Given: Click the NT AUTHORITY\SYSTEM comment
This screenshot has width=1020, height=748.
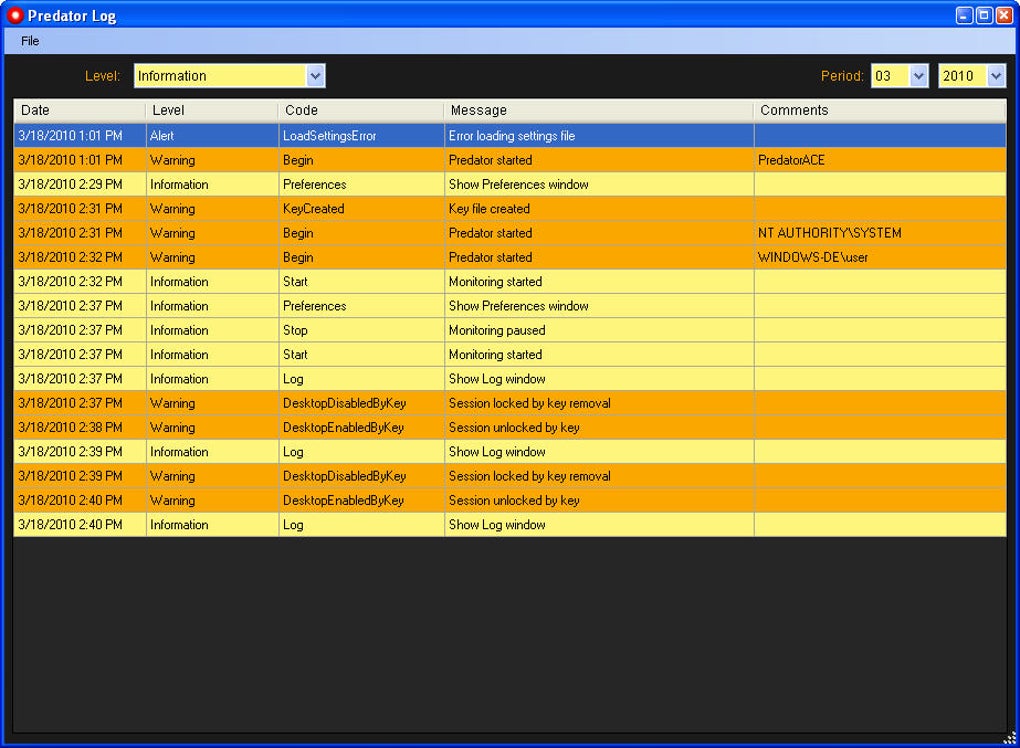Looking at the screenshot, I should (x=880, y=233).
